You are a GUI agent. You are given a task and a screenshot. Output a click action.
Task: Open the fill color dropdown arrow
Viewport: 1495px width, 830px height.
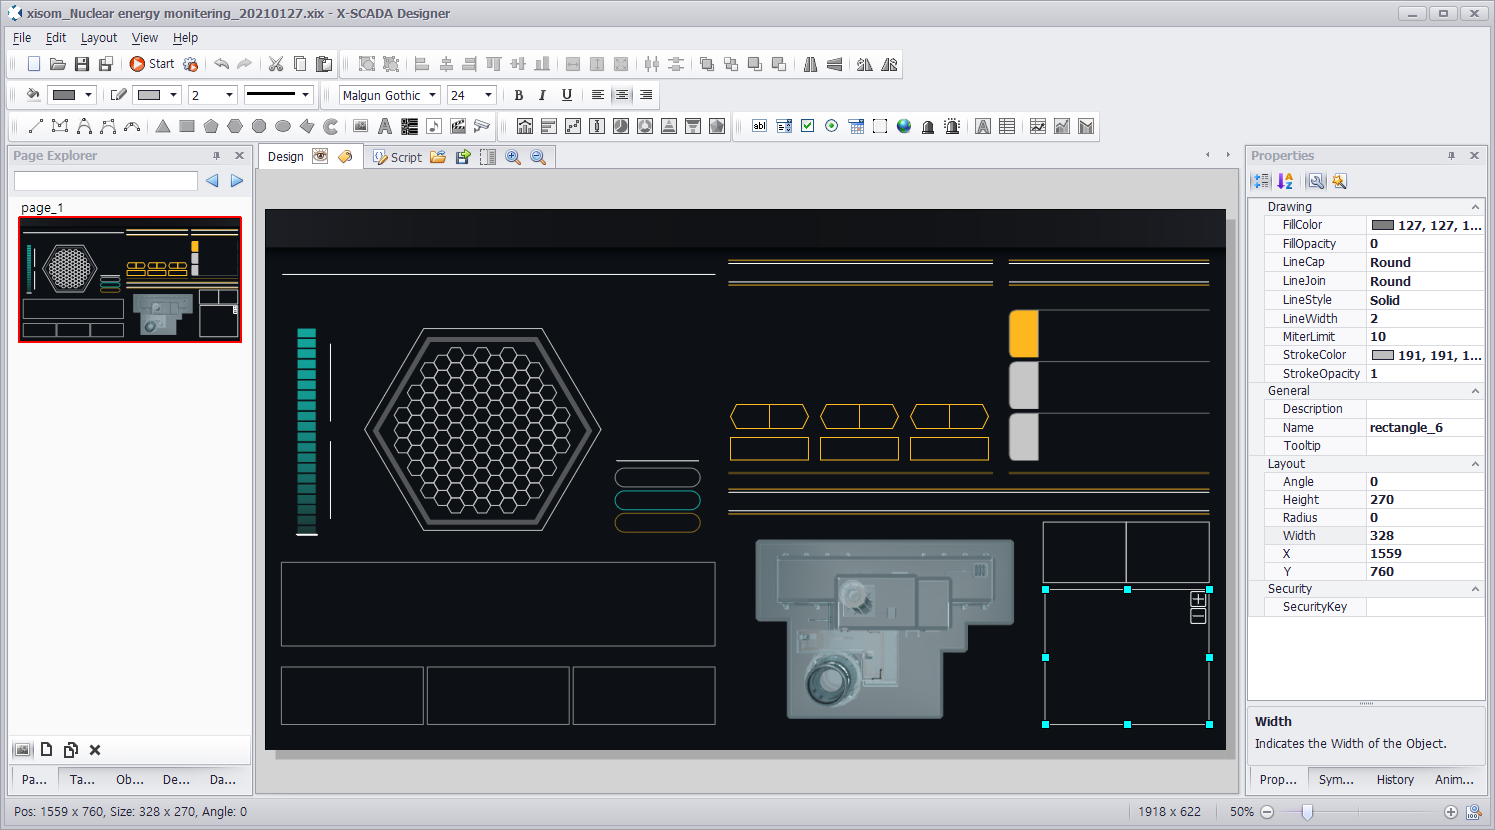88,95
